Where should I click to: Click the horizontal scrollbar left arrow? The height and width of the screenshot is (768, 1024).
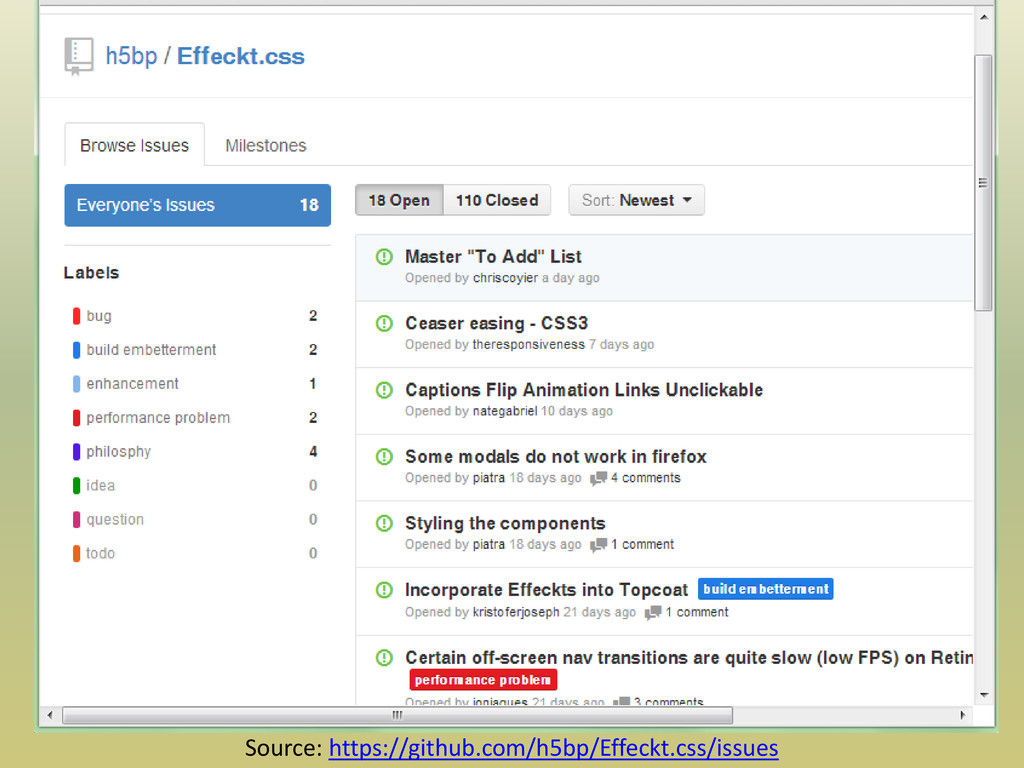tap(50, 715)
